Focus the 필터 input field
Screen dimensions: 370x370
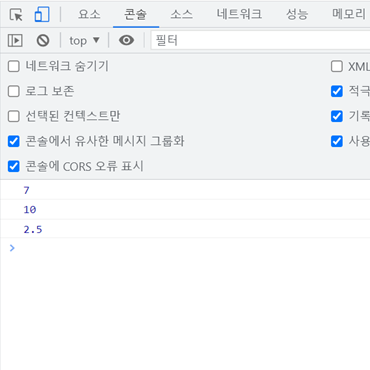pos(260,40)
